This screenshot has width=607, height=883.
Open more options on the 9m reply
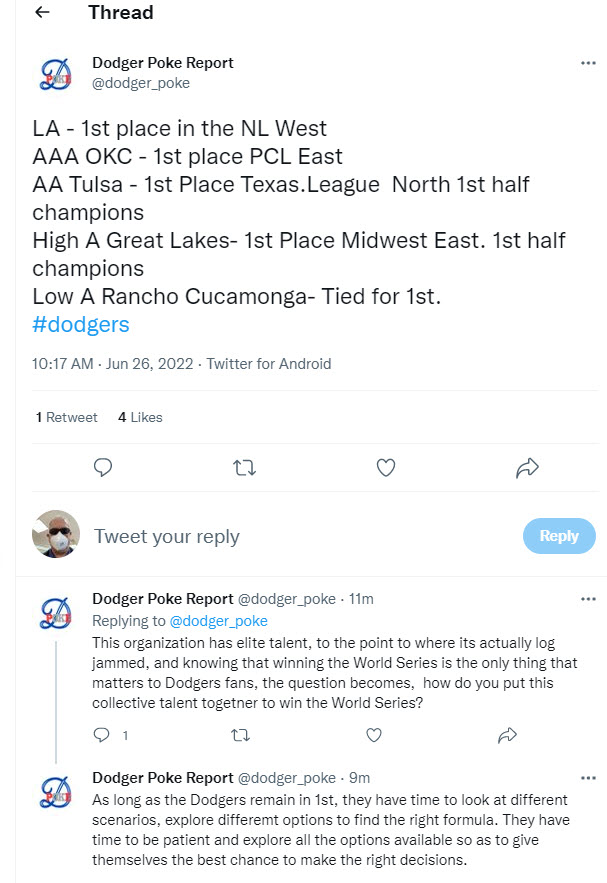click(588, 778)
